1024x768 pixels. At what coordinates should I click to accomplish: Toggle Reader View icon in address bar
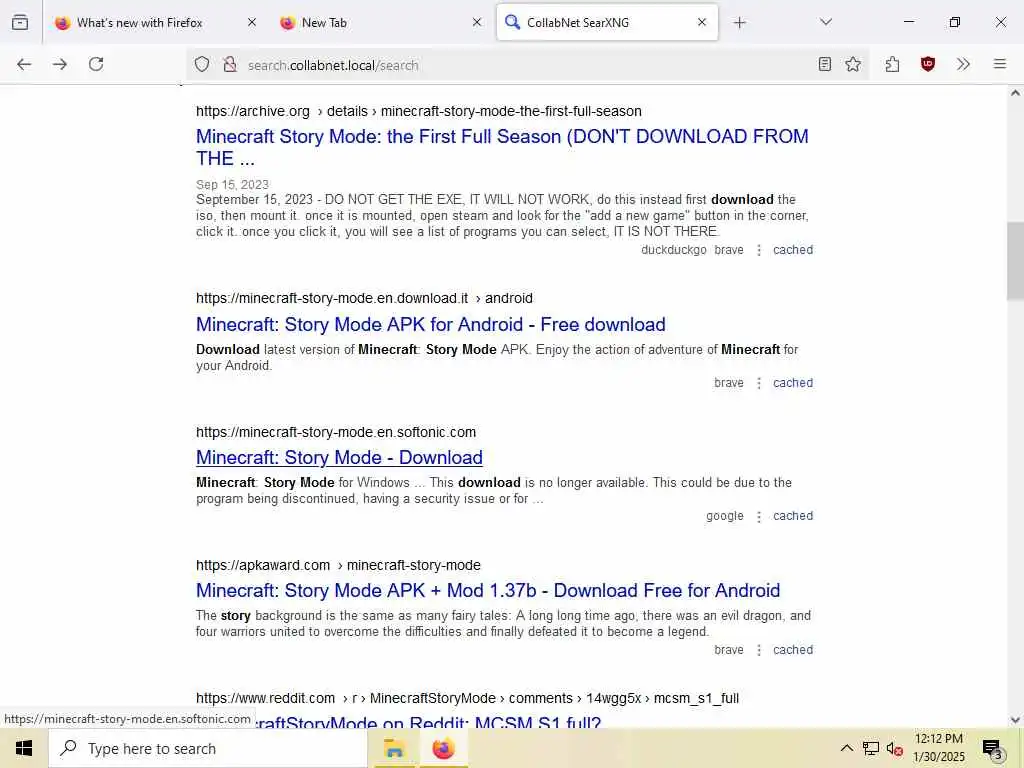824,64
